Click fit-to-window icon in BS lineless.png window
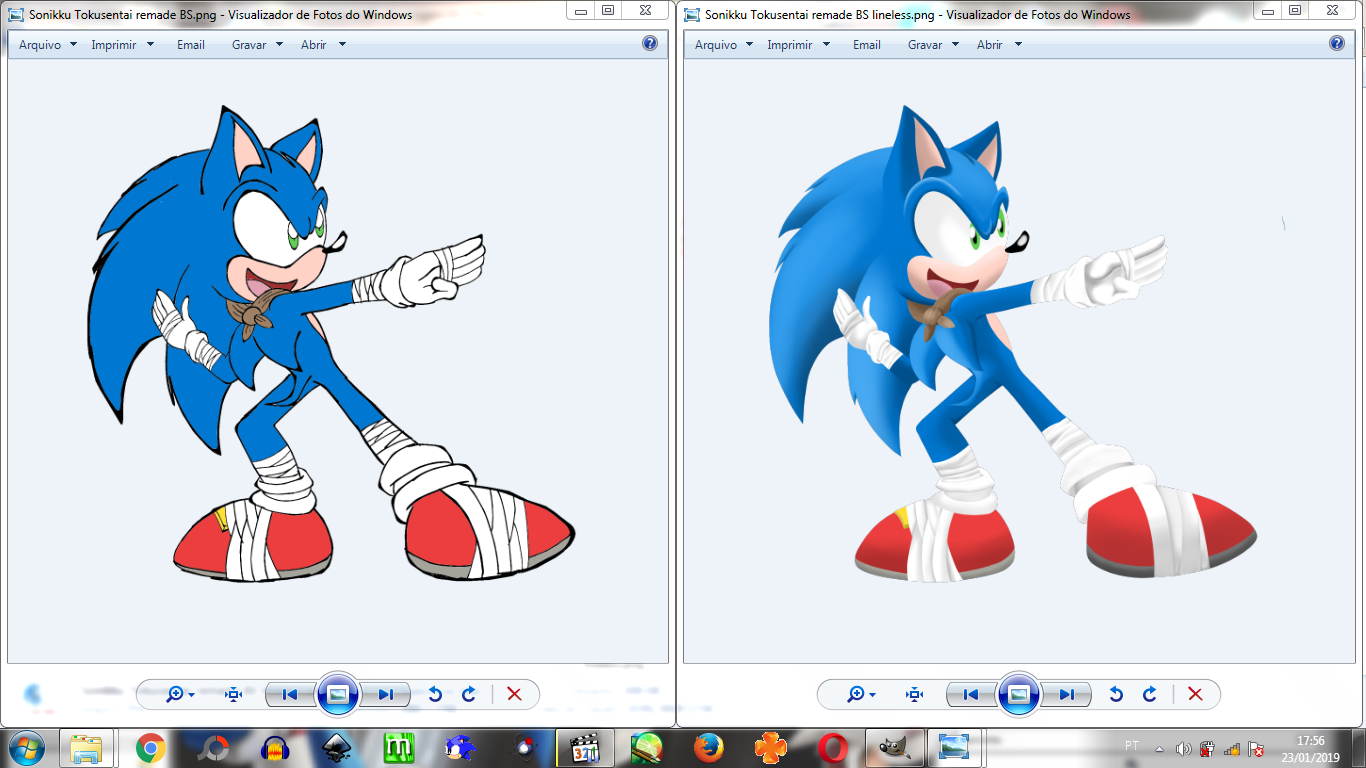This screenshot has height=768, width=1366. (x=914, y=694)
